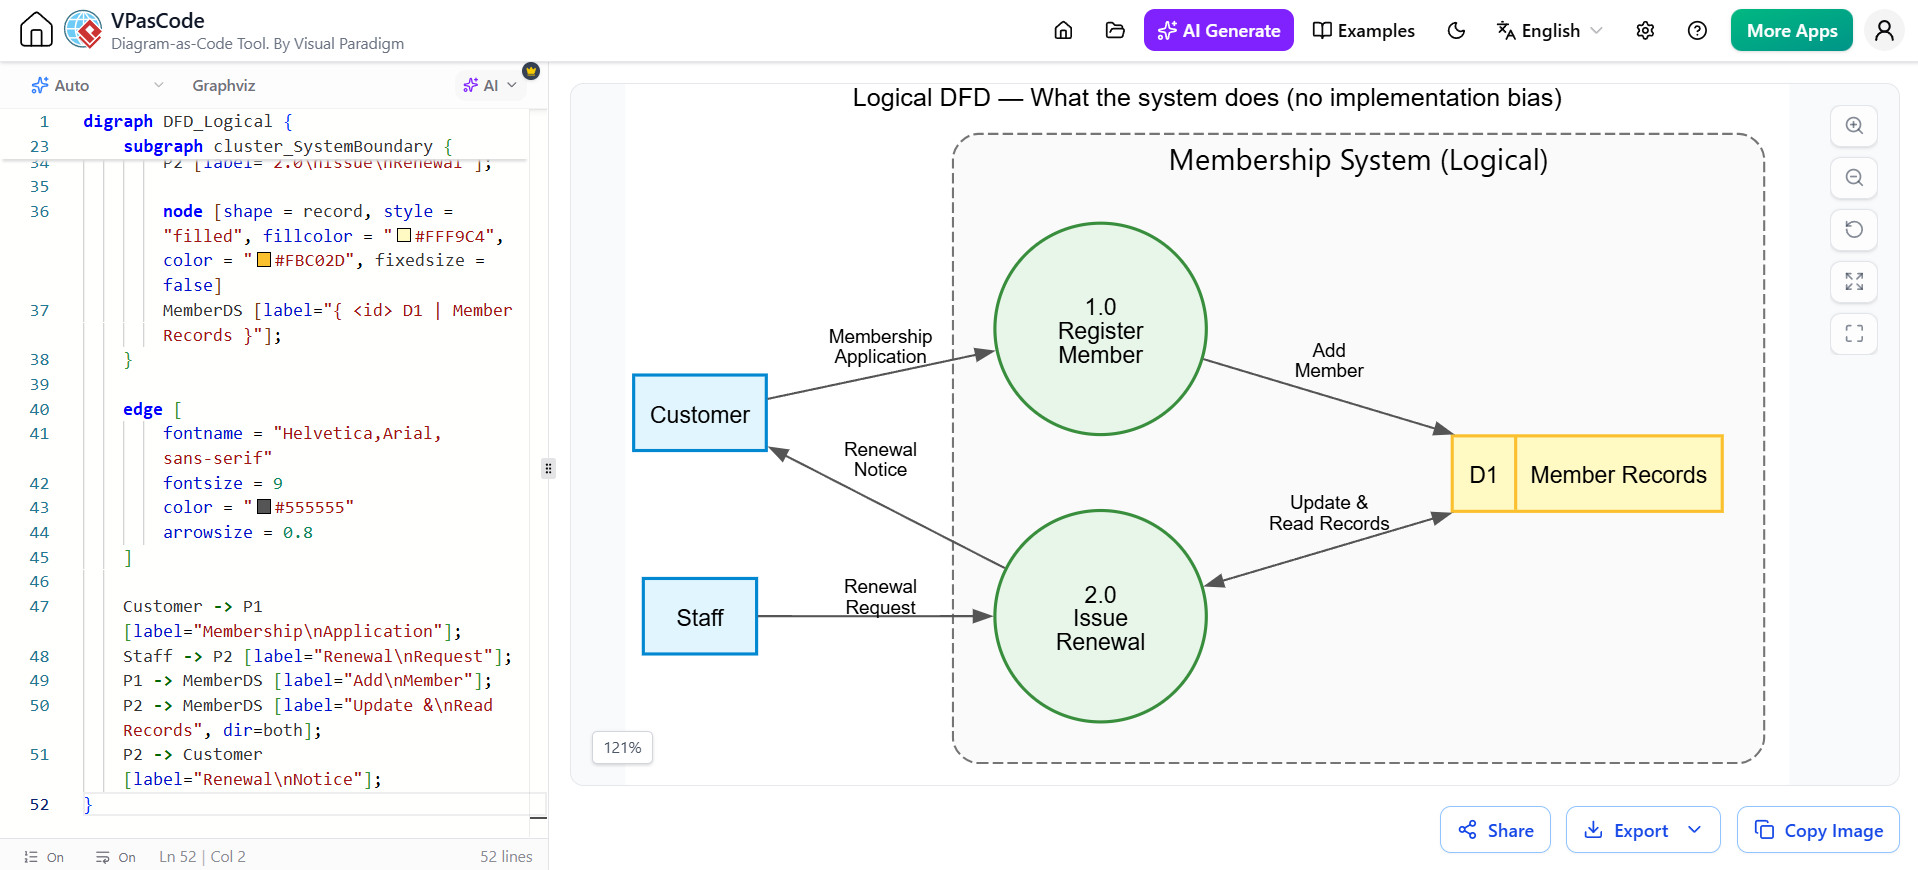The image size is (1918, 870).
Task: Click line number 47 in the gutter
Action: tap(39, 606)
